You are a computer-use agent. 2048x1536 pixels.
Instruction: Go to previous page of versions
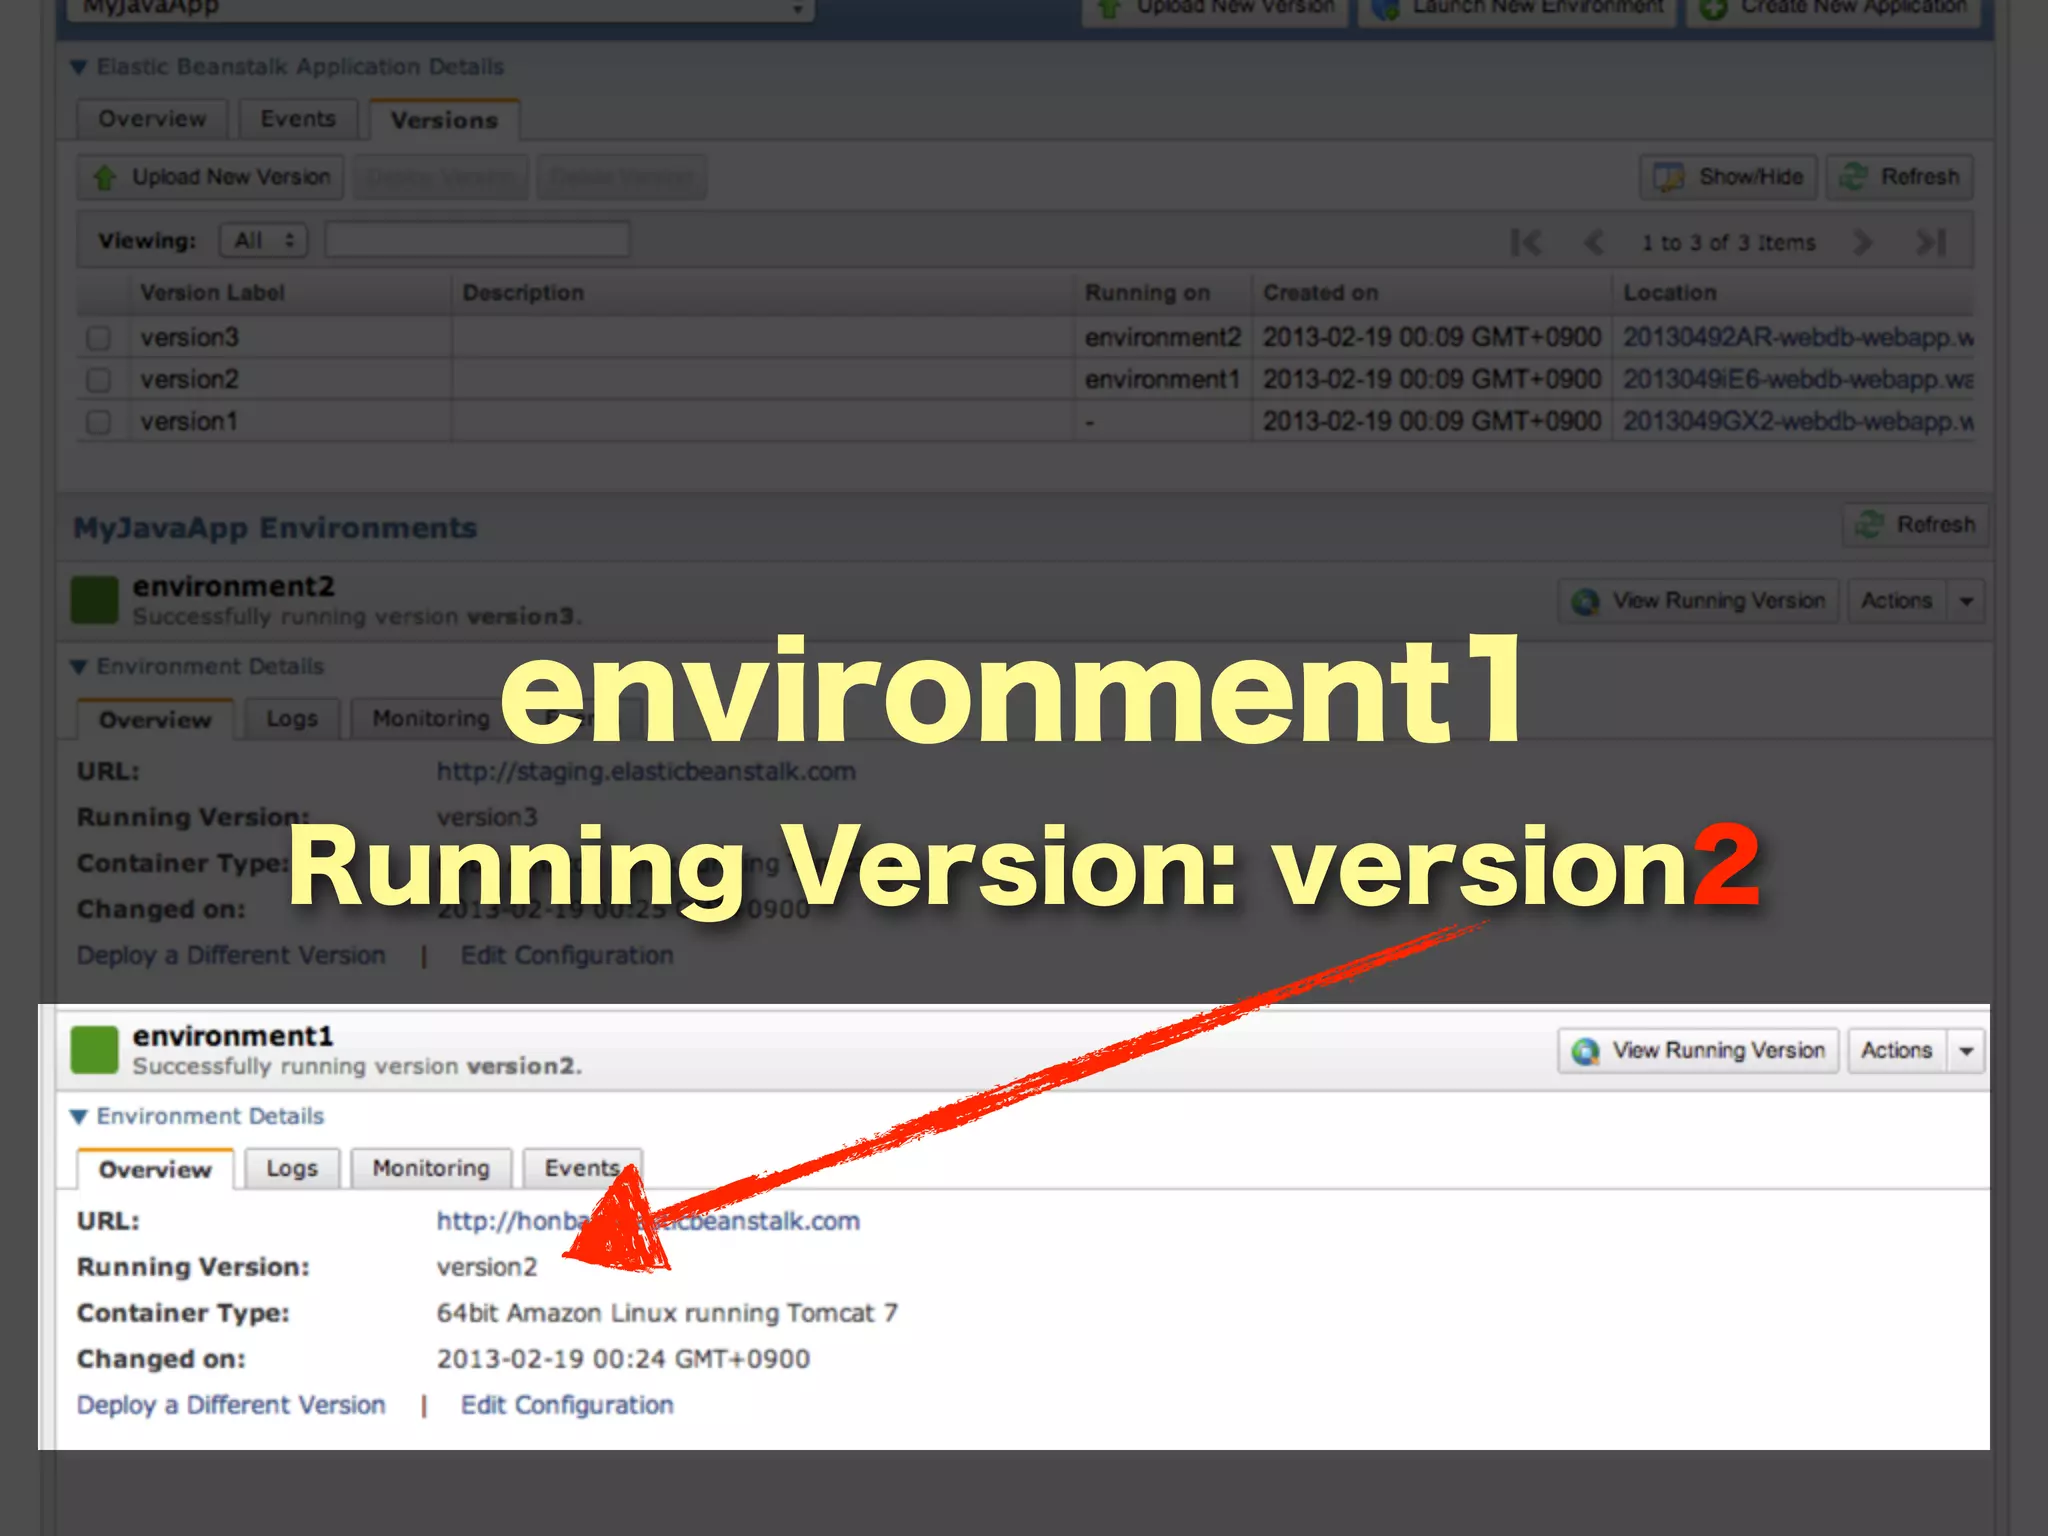[1594, 242]
